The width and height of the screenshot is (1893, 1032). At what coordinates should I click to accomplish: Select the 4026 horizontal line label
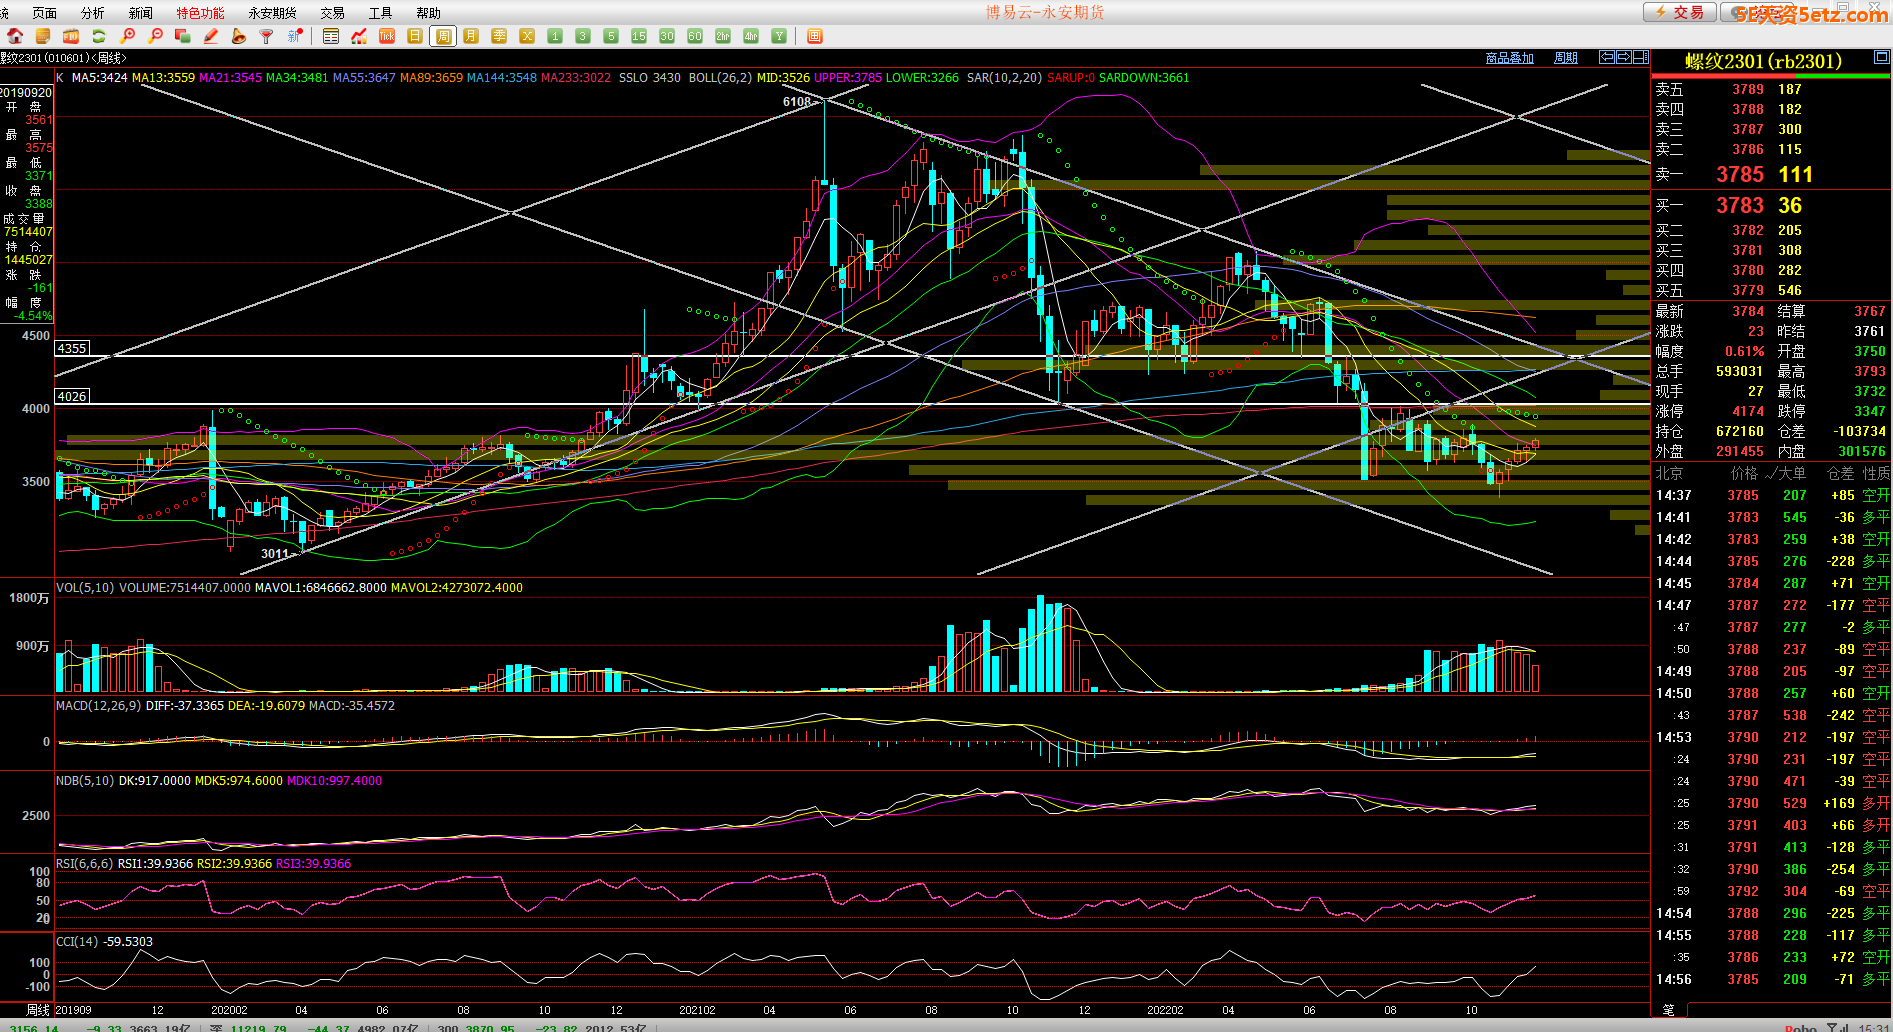(x=72, y=396)
